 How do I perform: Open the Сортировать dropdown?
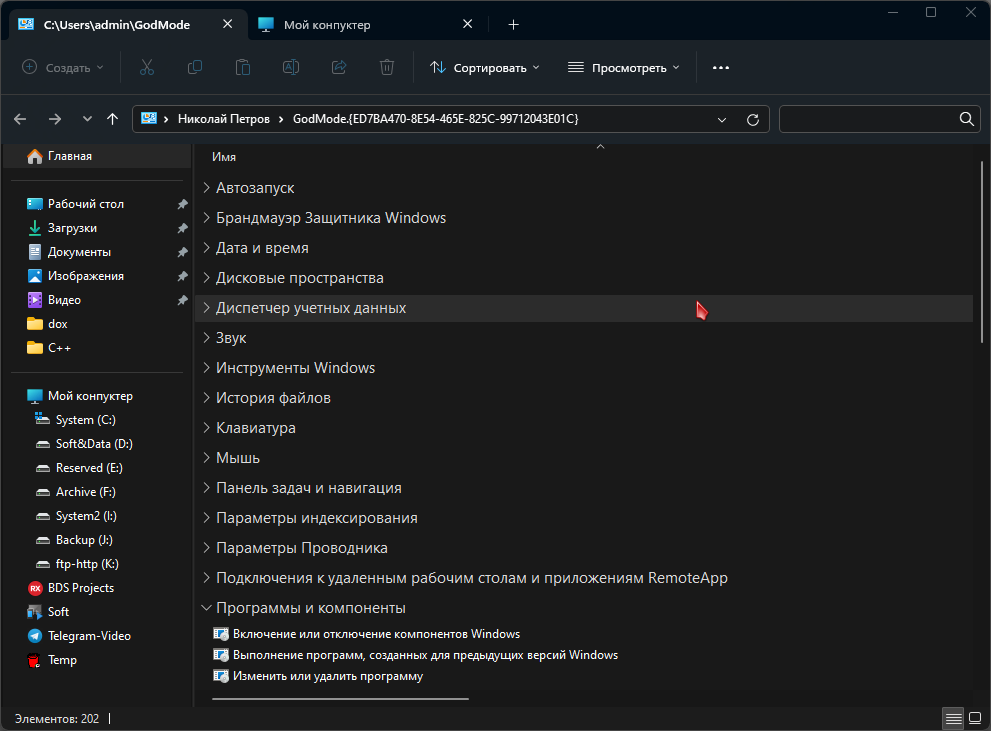(x=485, y=68)
